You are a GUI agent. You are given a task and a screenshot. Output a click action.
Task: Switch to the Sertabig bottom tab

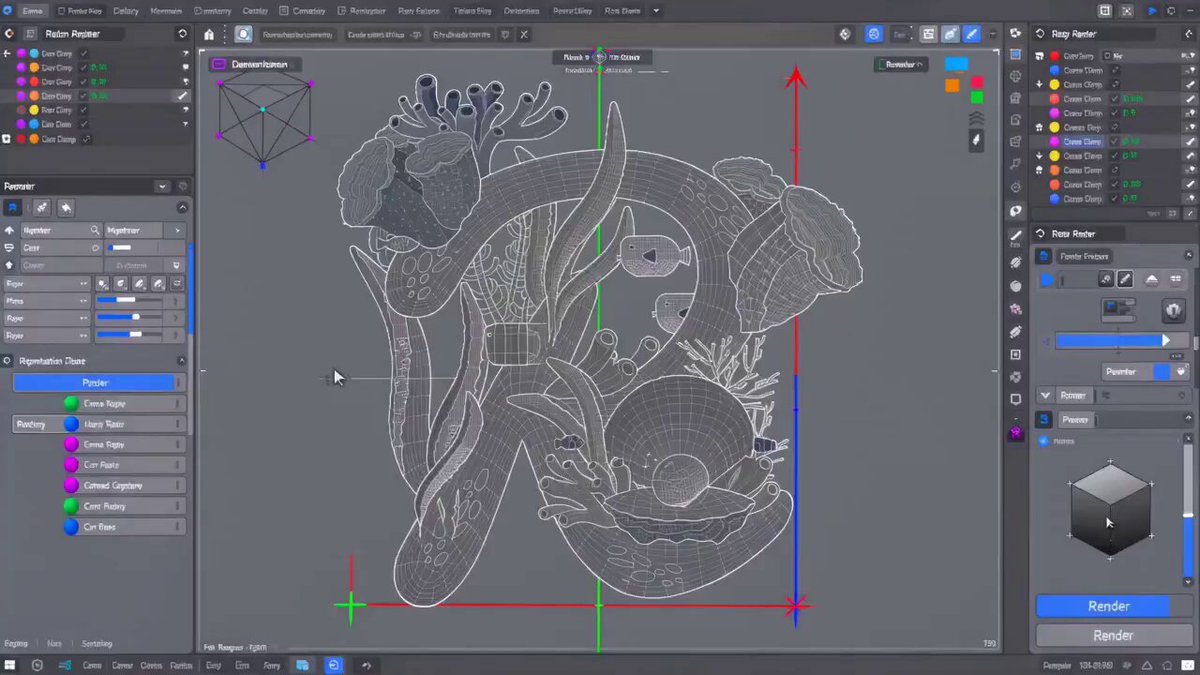point(97,643)
